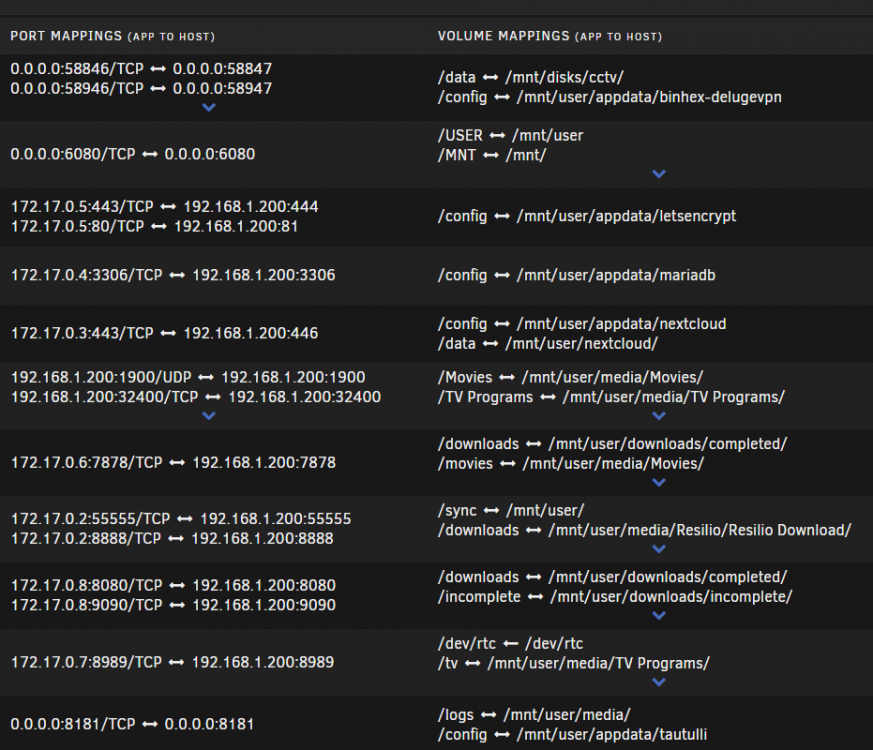Select port mapping 172.17.0.2:8888/TCP

click(x=173, y=538)
